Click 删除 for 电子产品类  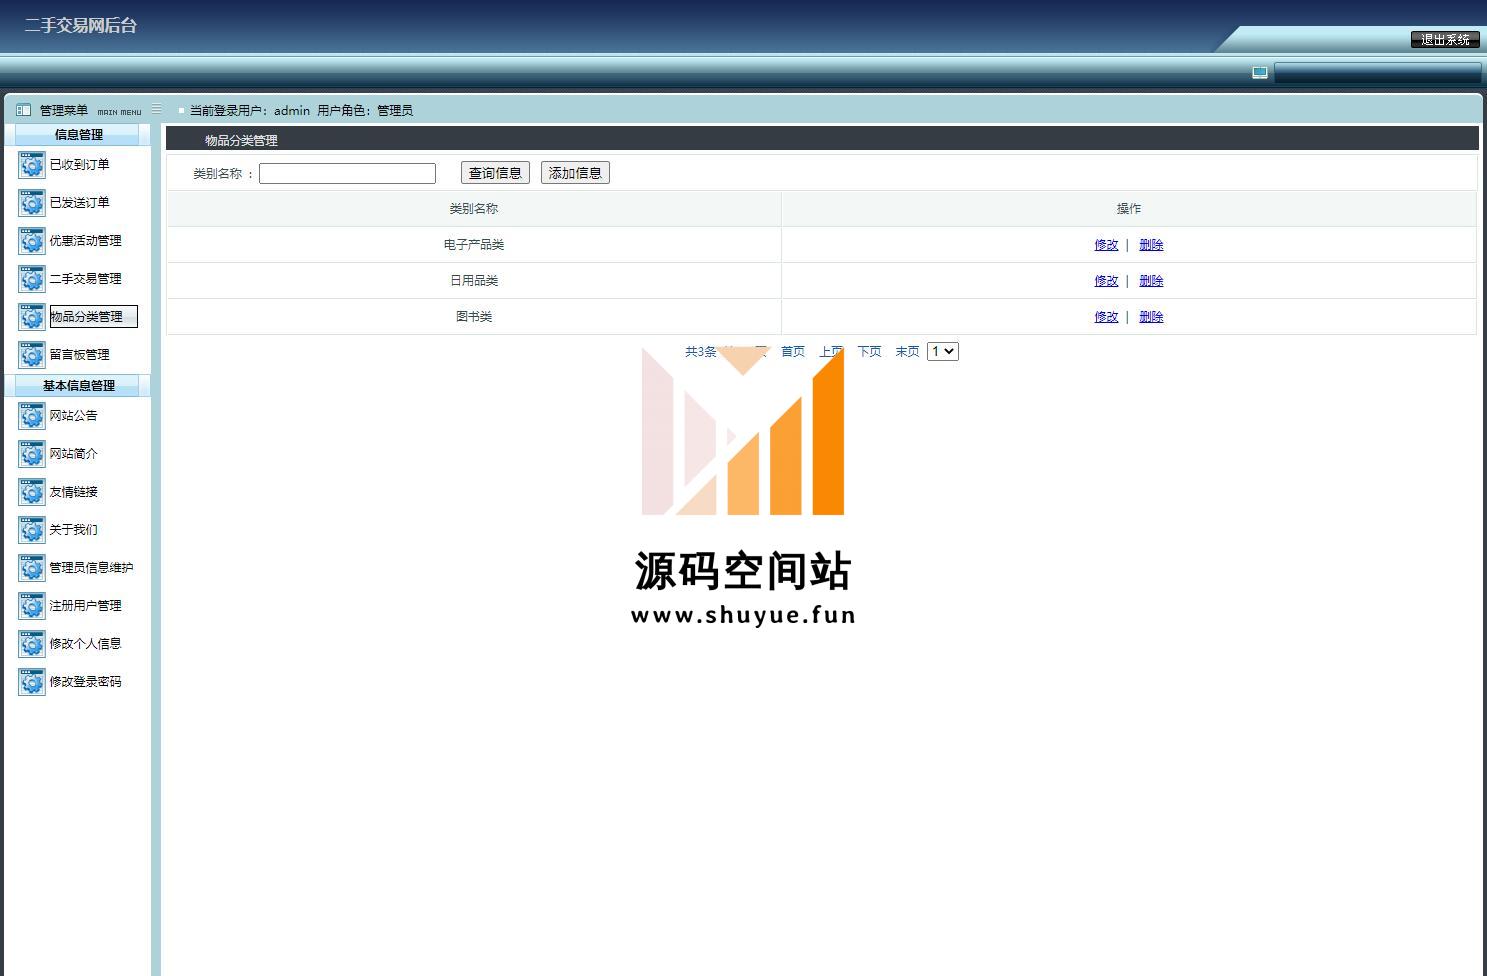[x=1151, y=244]
